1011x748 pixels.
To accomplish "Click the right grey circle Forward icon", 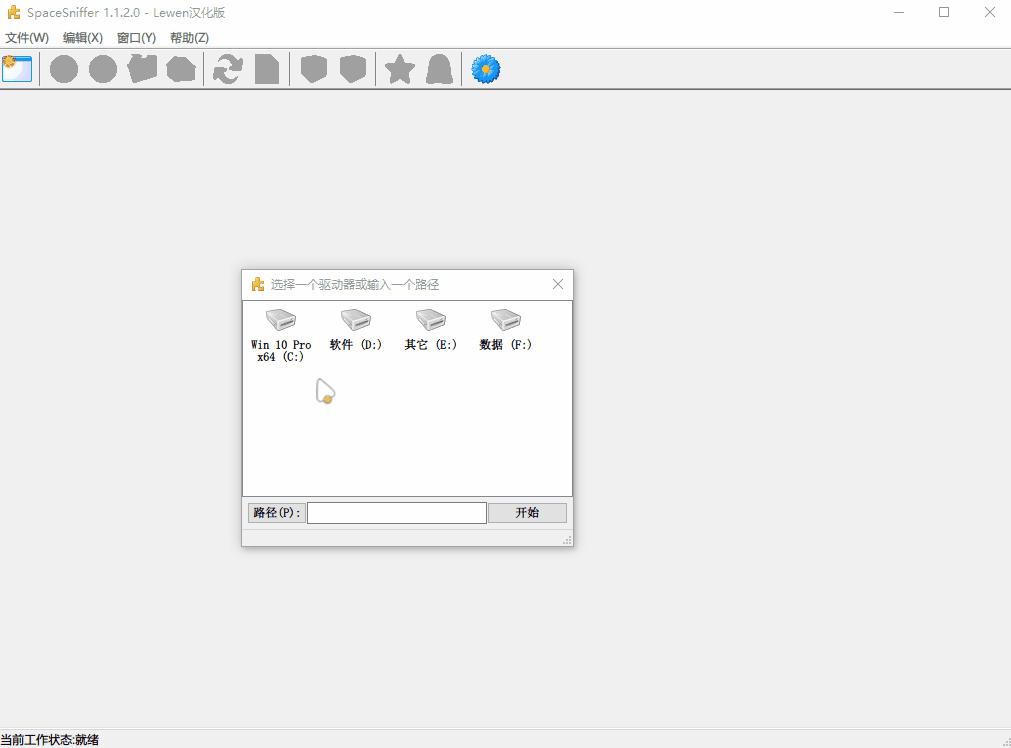I will [103, 69].
